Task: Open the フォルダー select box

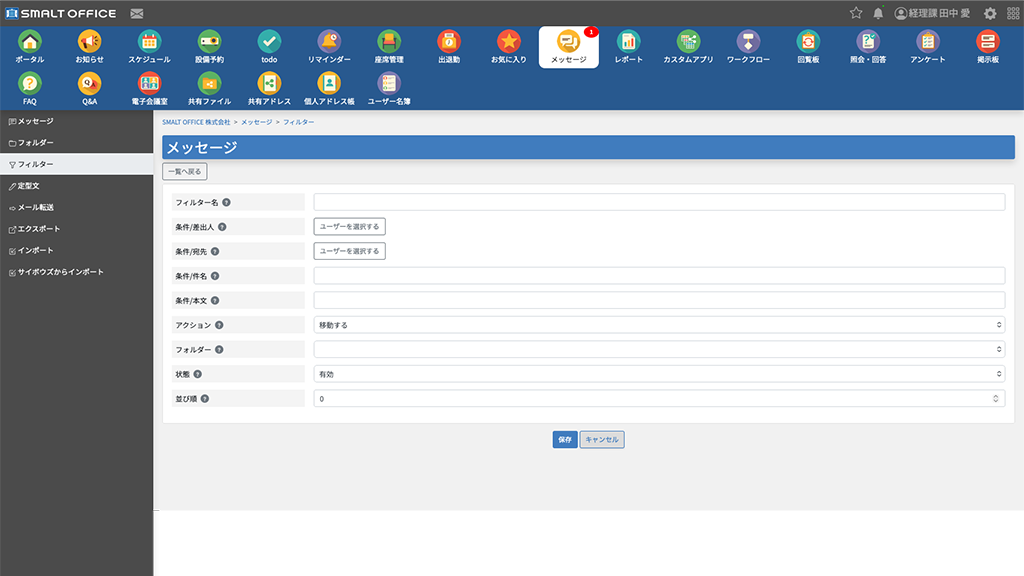Action: [x=658, y=349]
